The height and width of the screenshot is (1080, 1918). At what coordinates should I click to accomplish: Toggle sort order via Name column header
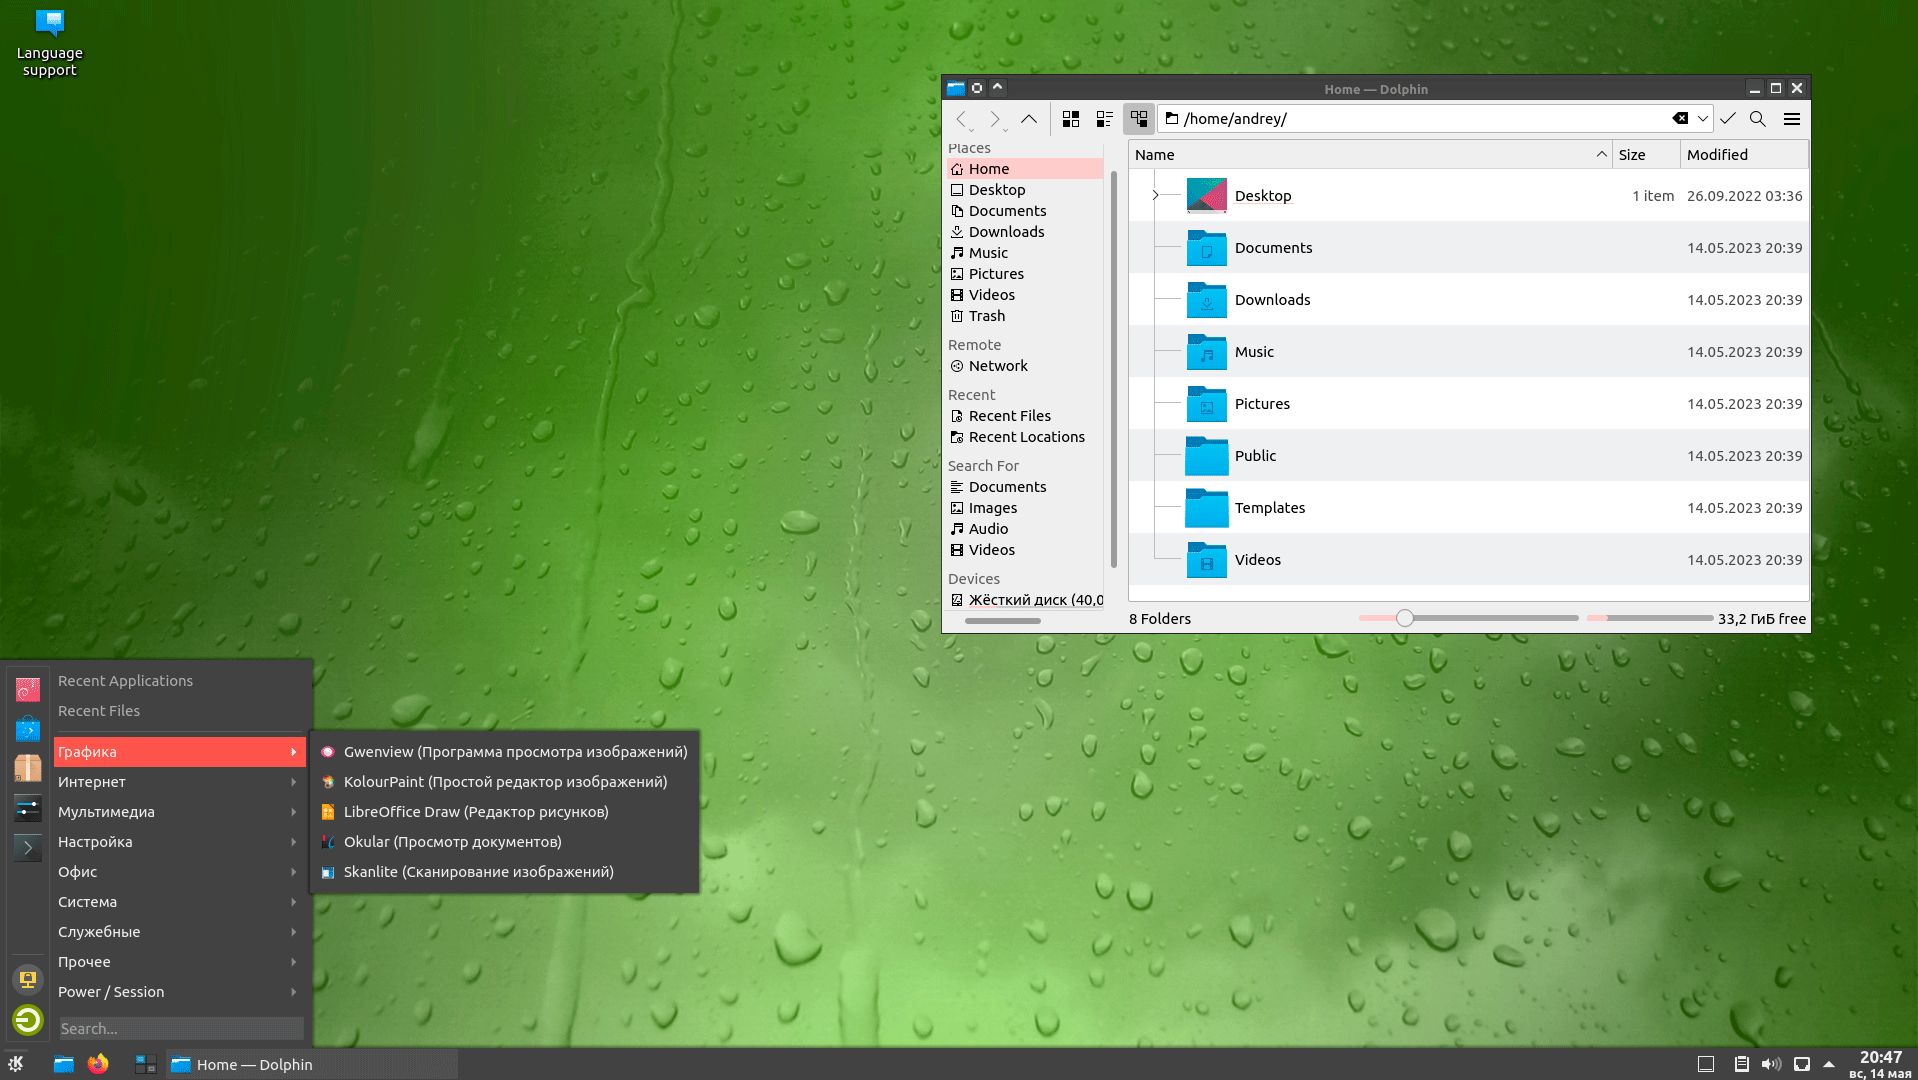1367,155
